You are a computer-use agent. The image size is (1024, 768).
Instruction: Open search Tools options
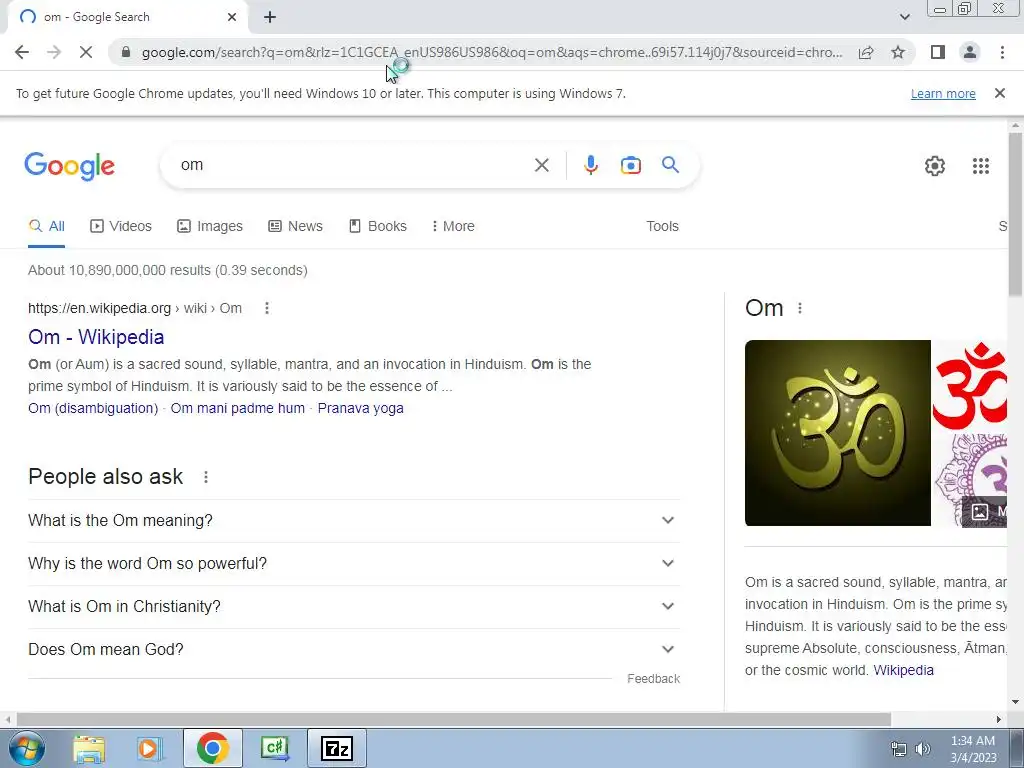(x=662, y=226)
